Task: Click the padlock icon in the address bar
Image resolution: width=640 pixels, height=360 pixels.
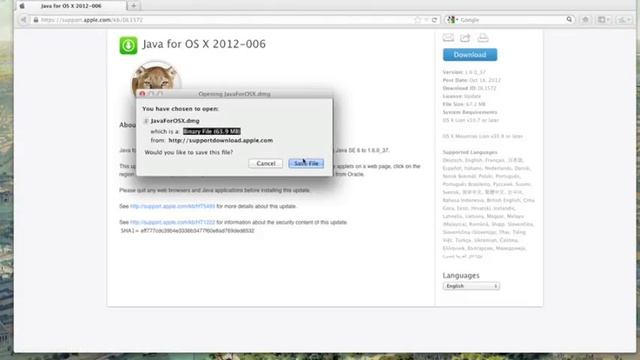Action: 36,20
